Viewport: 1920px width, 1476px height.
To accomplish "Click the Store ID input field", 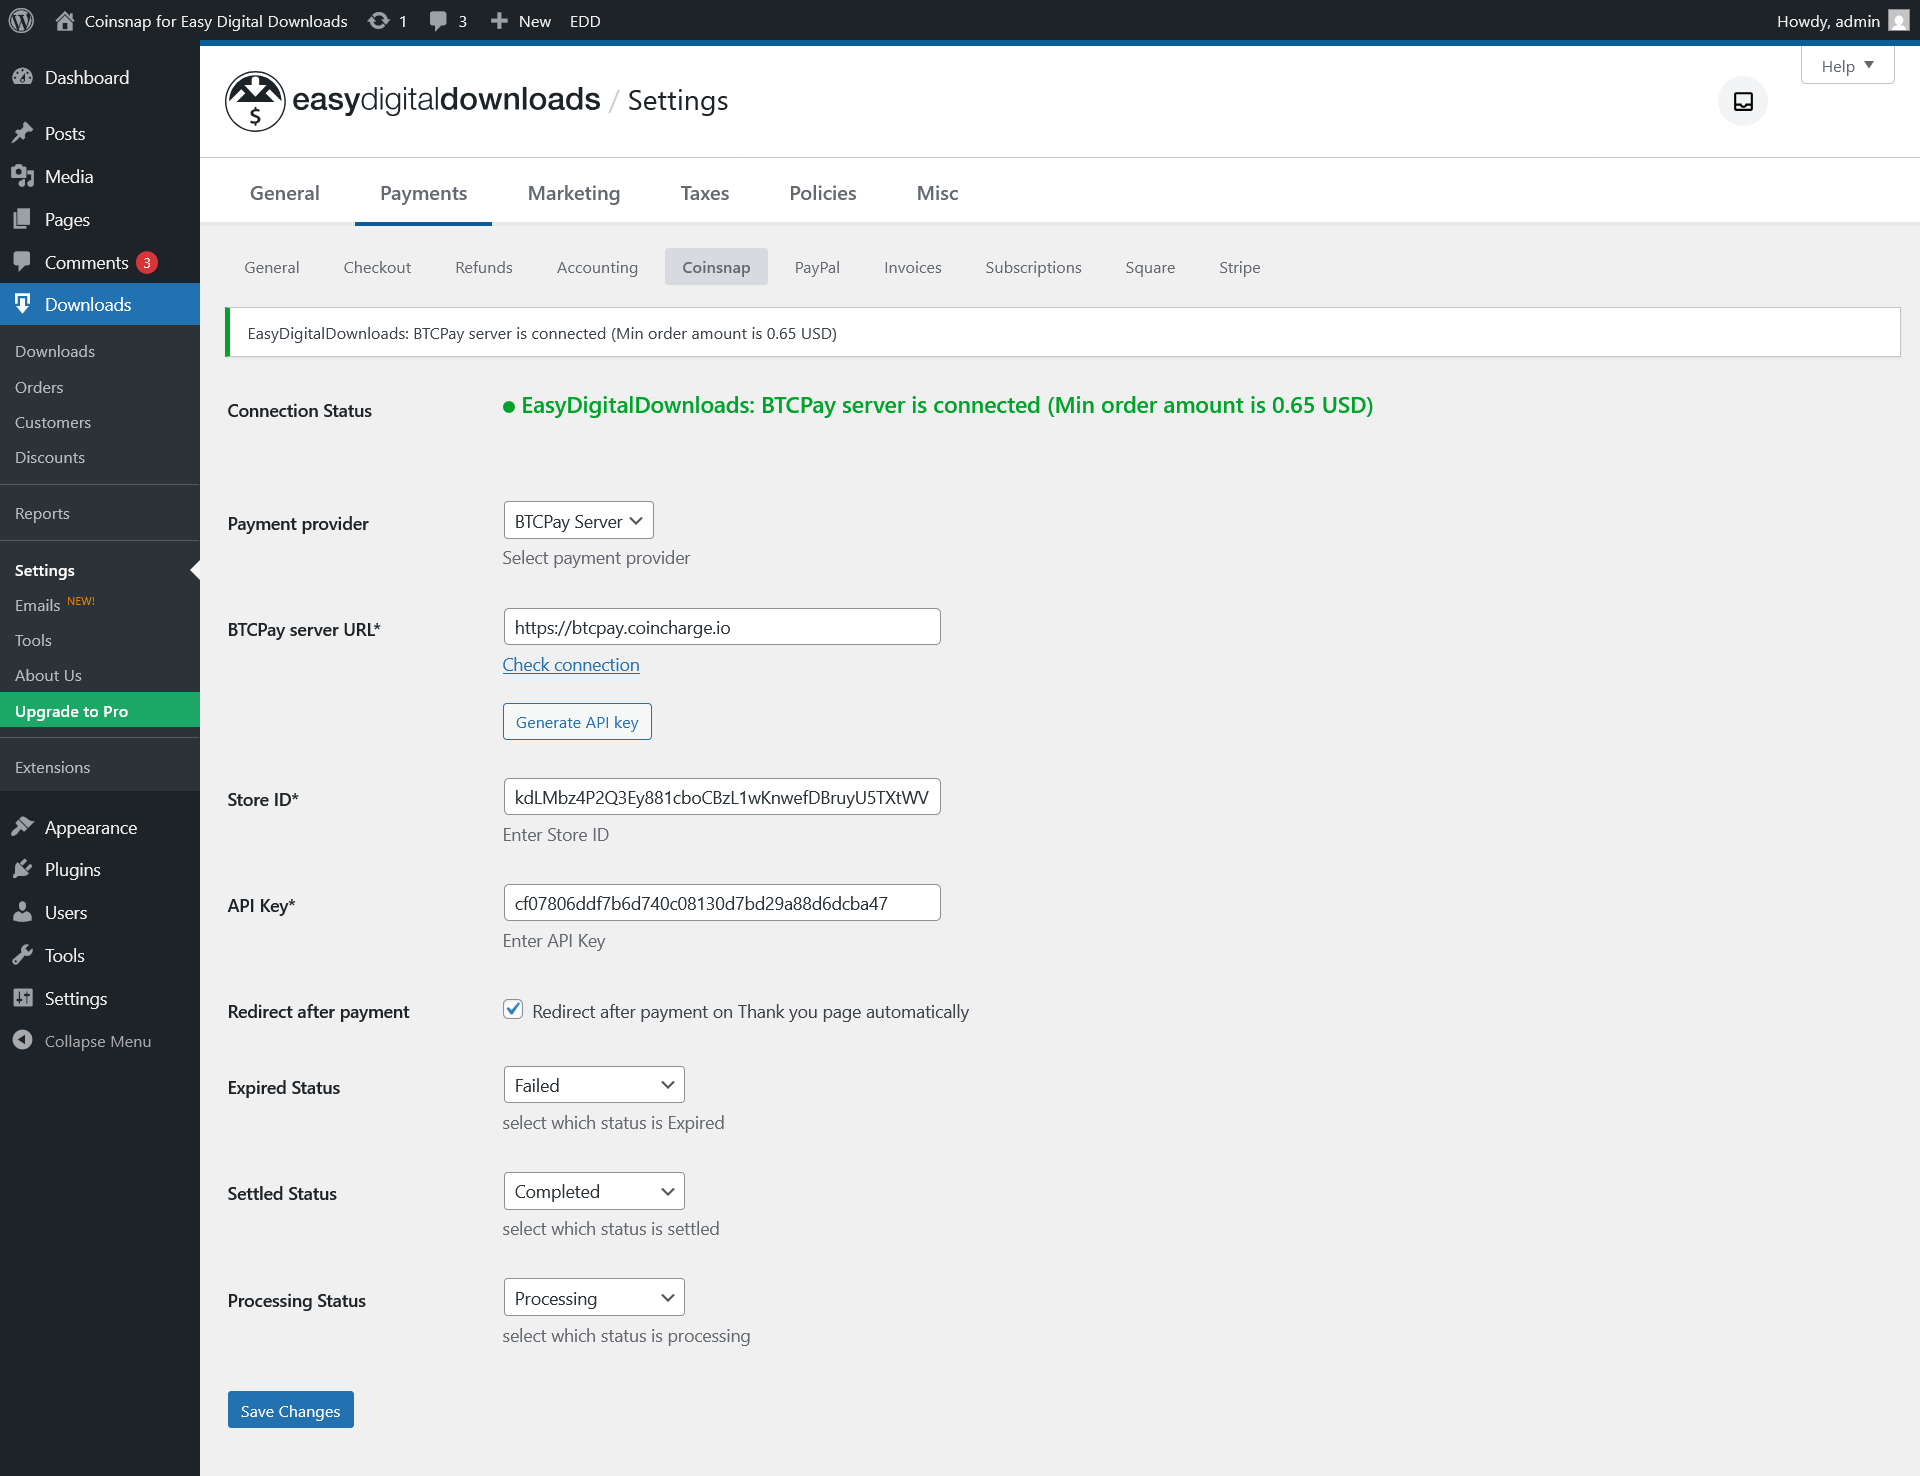I will coord(722,797).
